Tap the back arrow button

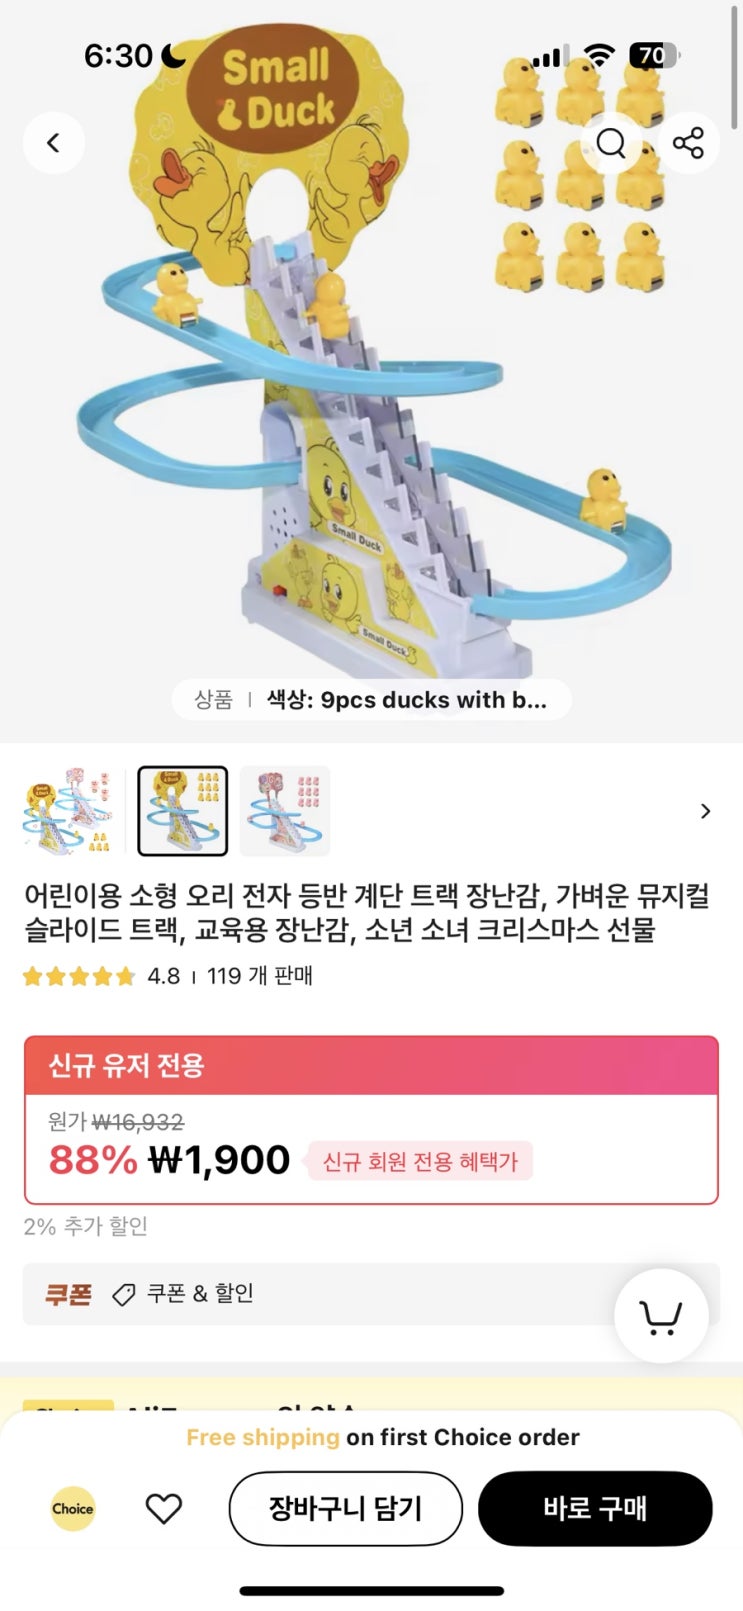[53, 143]
